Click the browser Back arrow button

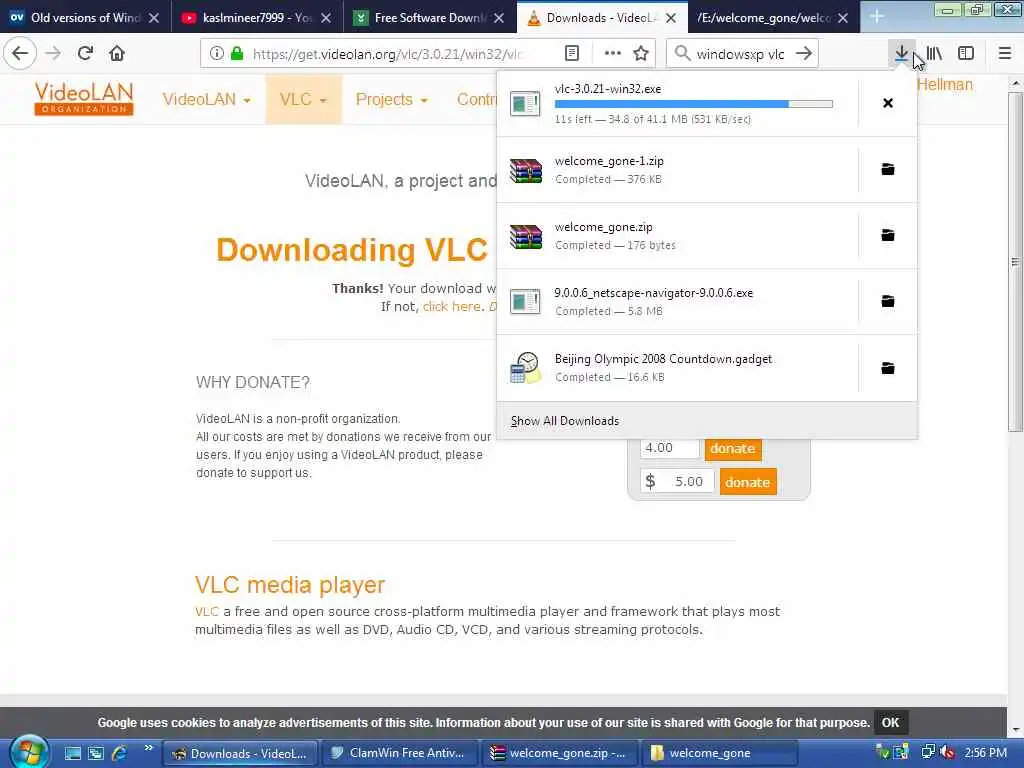20,54
